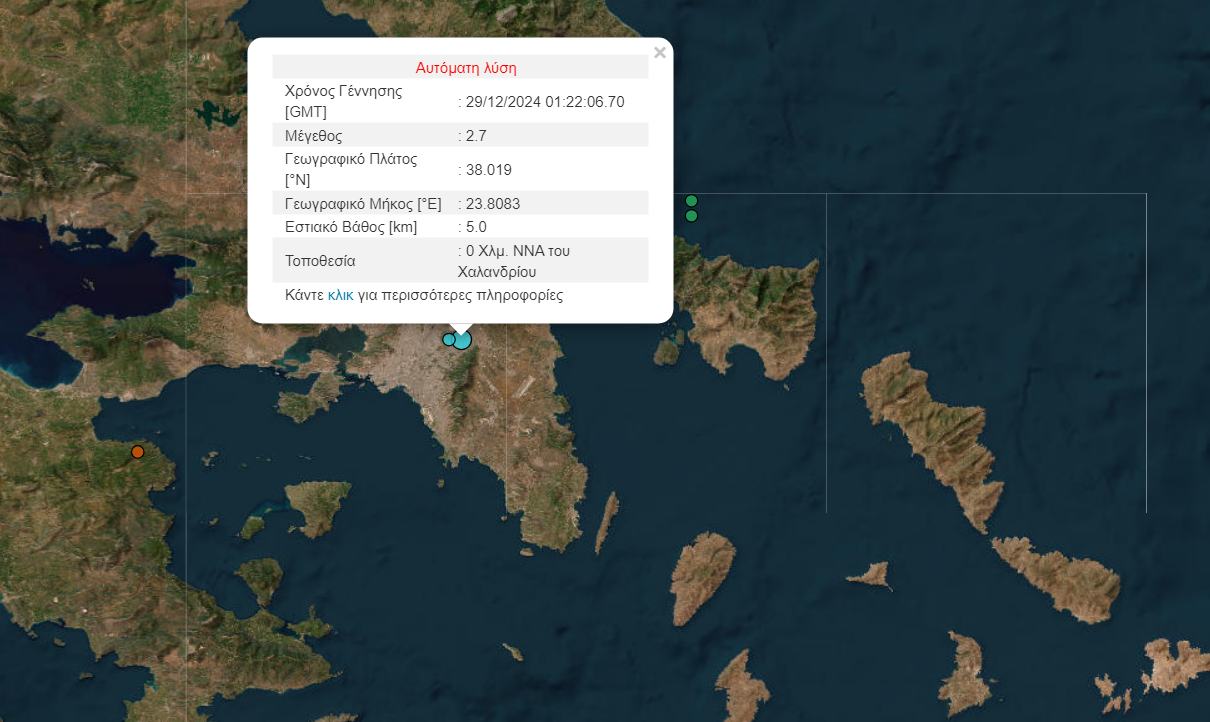Open the orange earthquake marker
Image resolution: width=1210 pixels, height=722 pixels.
pyautogui.click(x=138, y=452)
